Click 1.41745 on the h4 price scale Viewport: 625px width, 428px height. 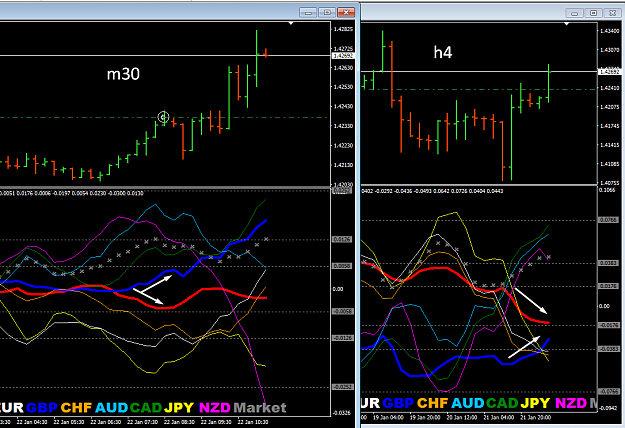pos(610,126)
